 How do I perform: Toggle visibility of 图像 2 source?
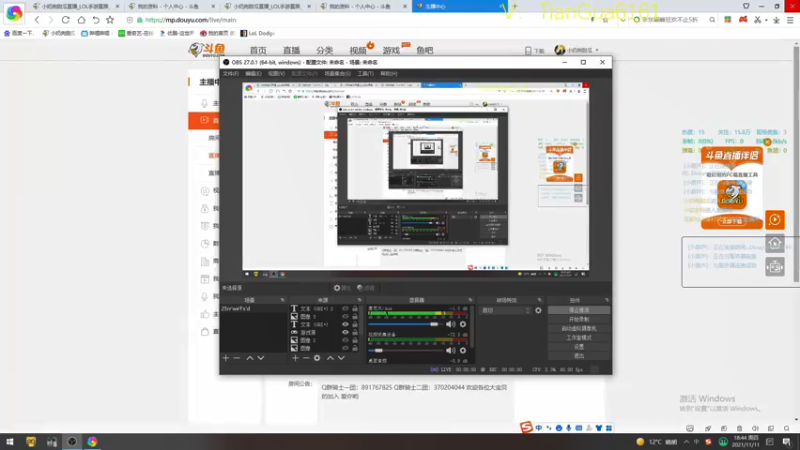pyautogui.click(x=345, y=340)
